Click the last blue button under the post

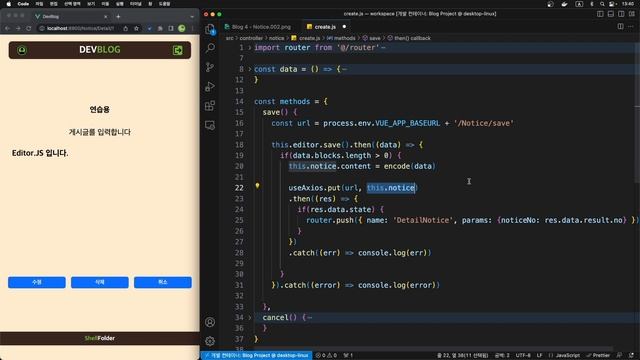point(162,282)
